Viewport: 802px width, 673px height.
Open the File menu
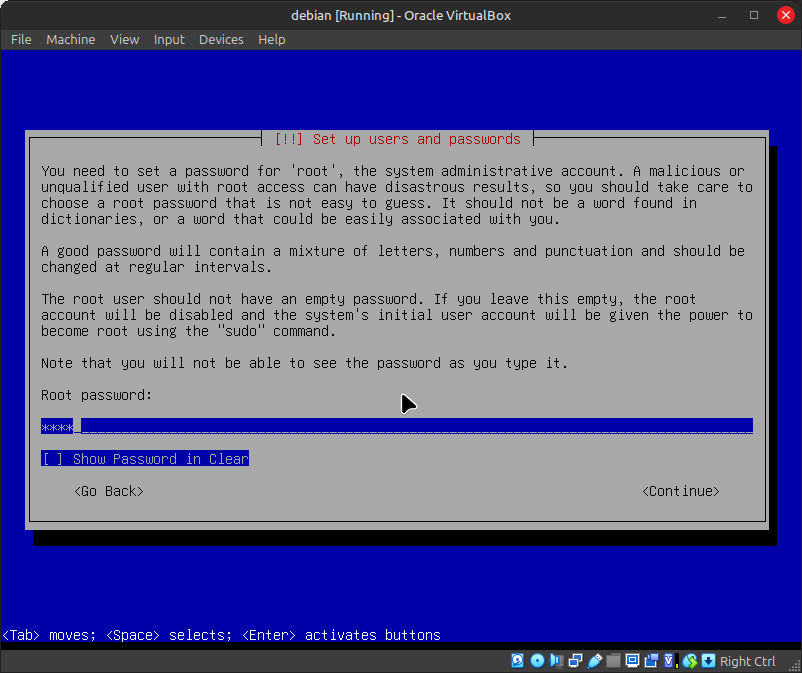(x=21, y=40)
